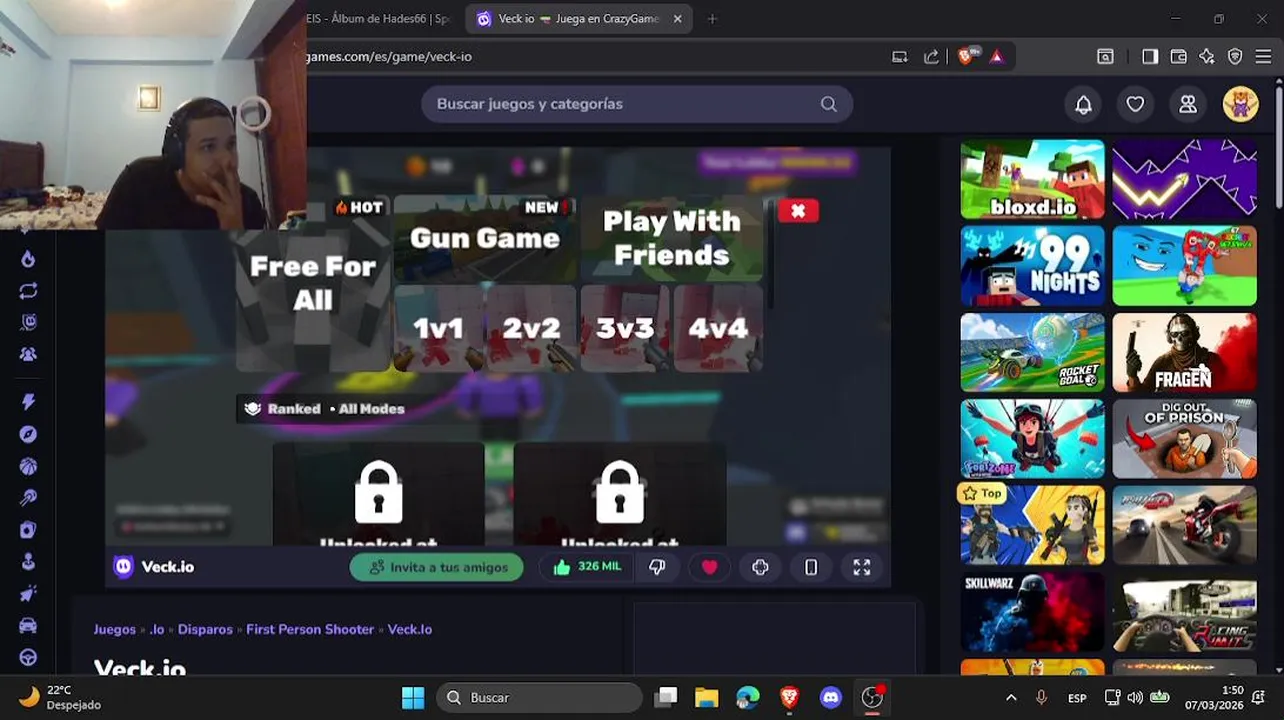Open Brave Leo AI sparkle icon

click(x=1207, y=57)
